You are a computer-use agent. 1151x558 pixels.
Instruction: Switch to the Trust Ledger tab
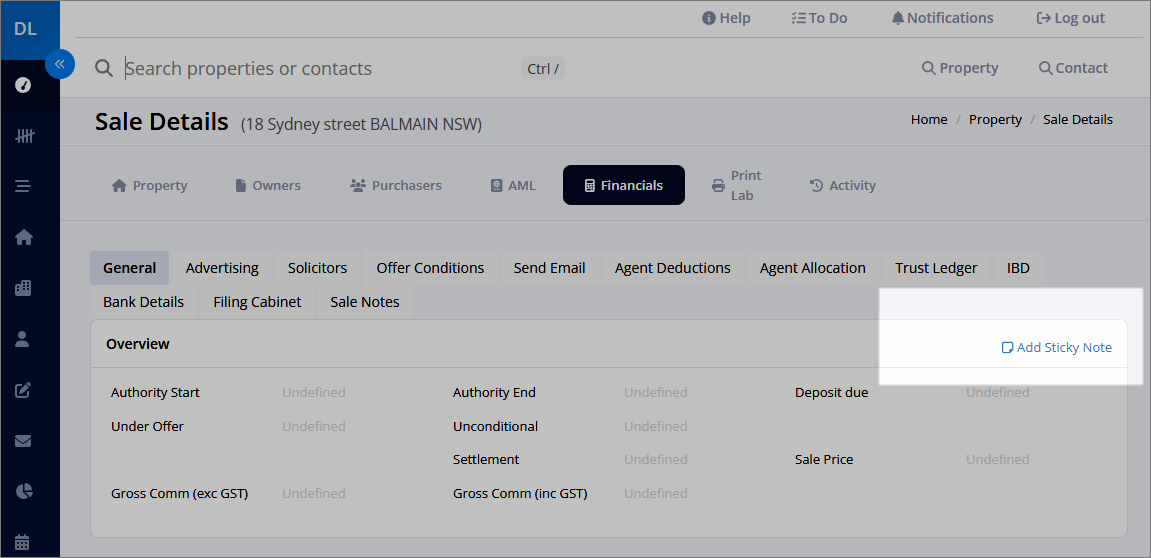click(x=936, y=268)
